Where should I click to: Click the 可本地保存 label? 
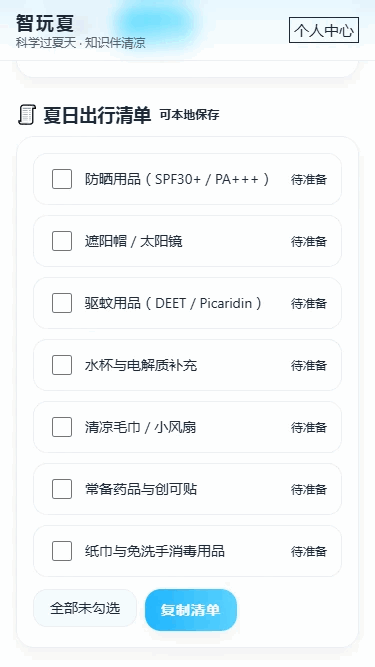[190, 114]
